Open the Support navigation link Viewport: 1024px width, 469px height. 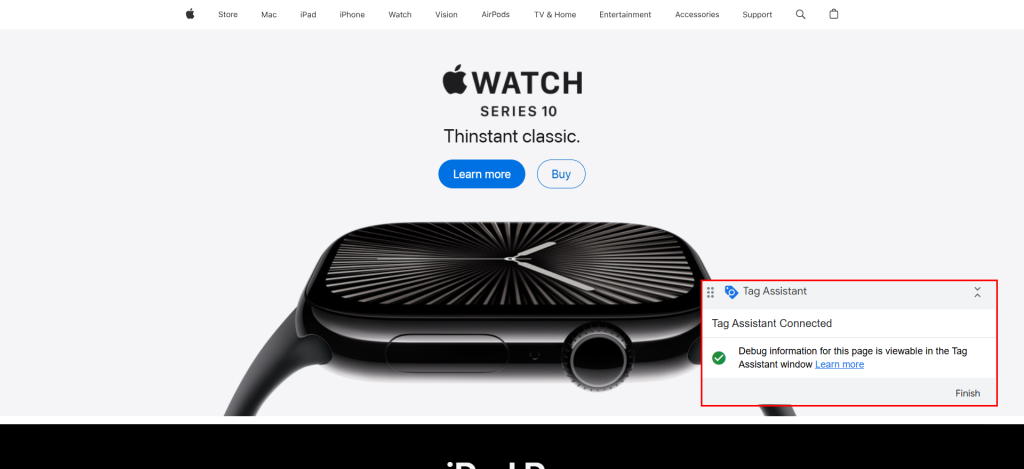click(x=757, y=14)
